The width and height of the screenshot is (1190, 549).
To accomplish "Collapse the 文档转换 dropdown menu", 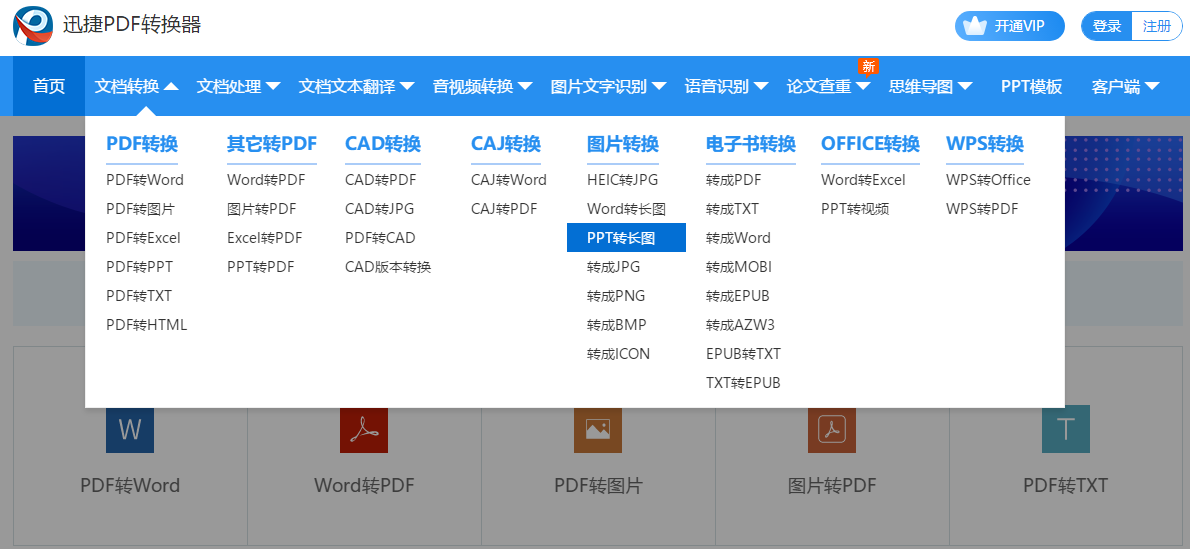I will [137, 87].
